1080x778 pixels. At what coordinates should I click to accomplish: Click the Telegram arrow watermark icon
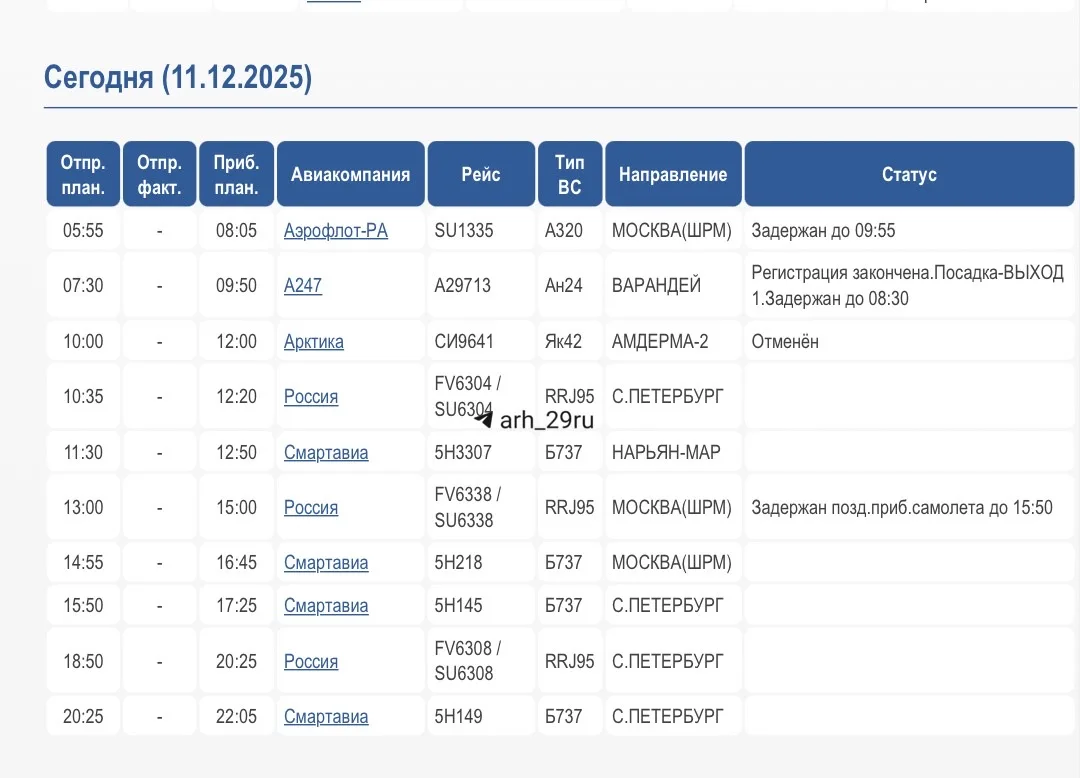pos(484,420)
